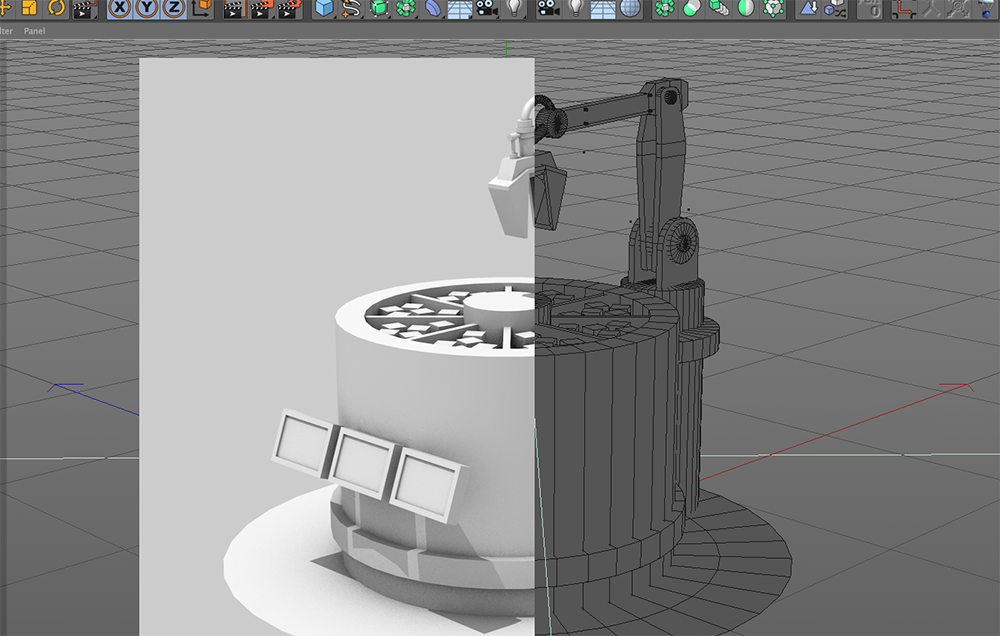The image size is (1000, 636).
Task: Open the Cube primitive flyout
Action: [325, 8]
